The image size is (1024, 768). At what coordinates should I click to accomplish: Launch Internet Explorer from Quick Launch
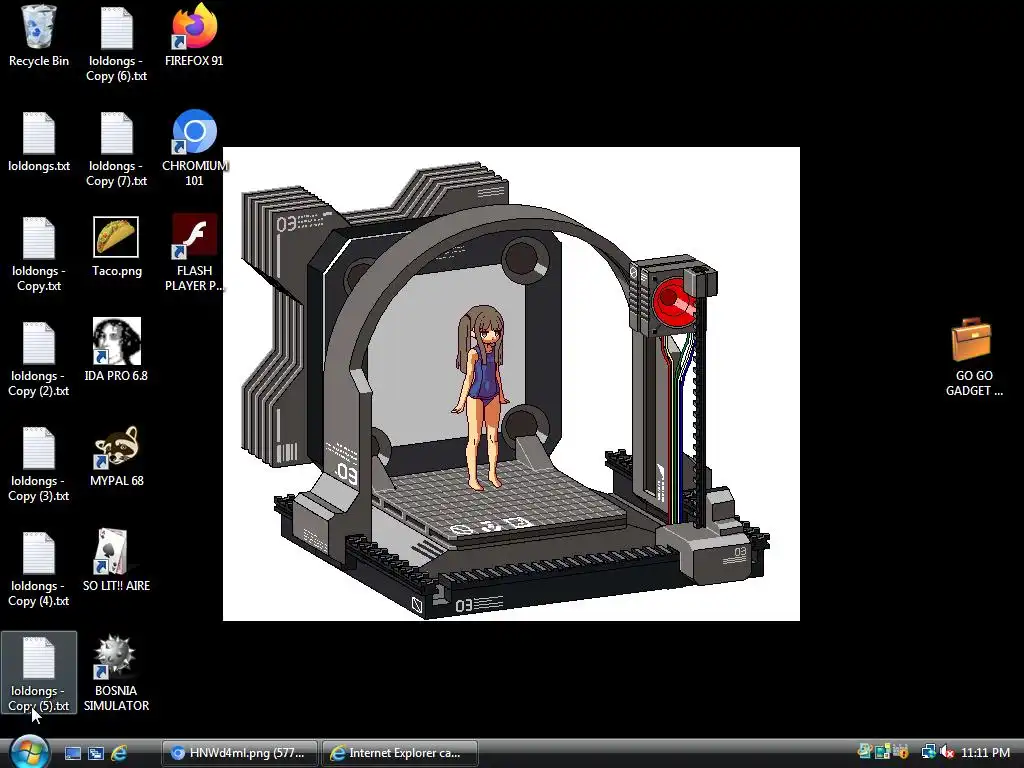tap(119, 753)
